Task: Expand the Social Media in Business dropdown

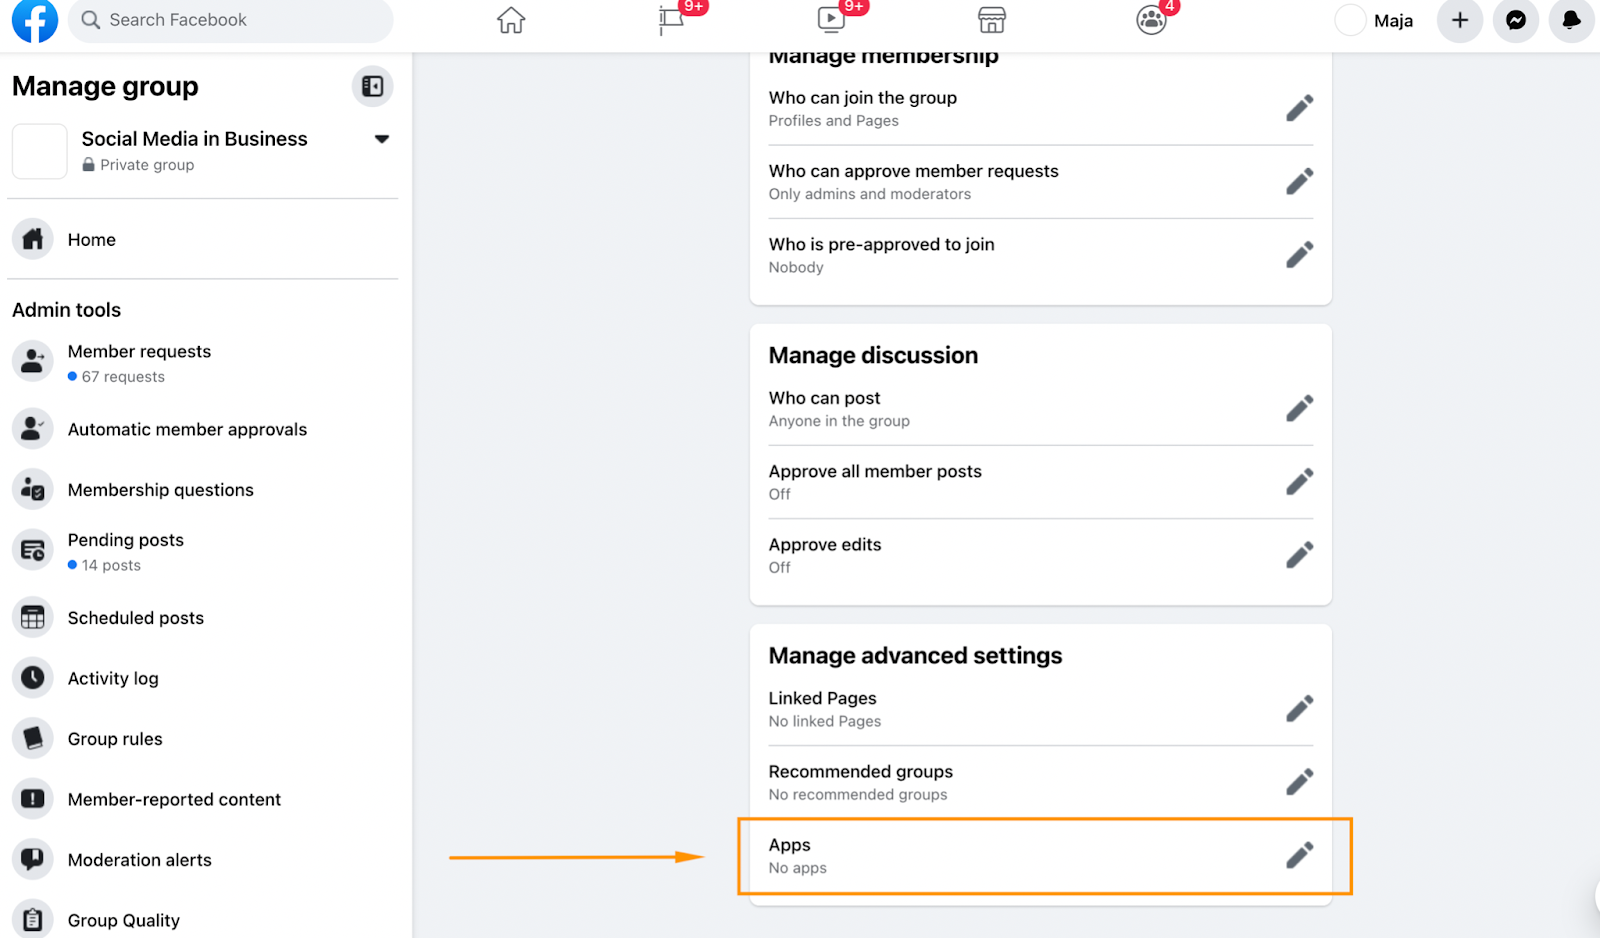Action: [x=381, y=139]
